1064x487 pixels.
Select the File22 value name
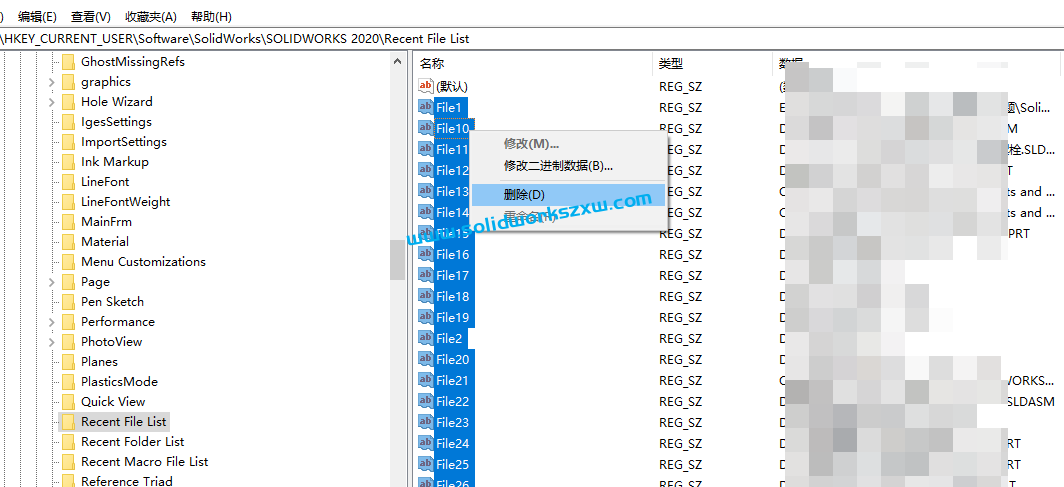[453, 402]
